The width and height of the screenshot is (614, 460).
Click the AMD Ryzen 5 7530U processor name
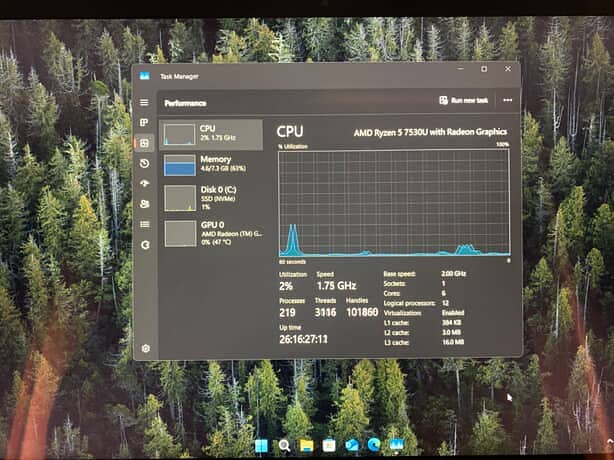[x=430, y=133]
